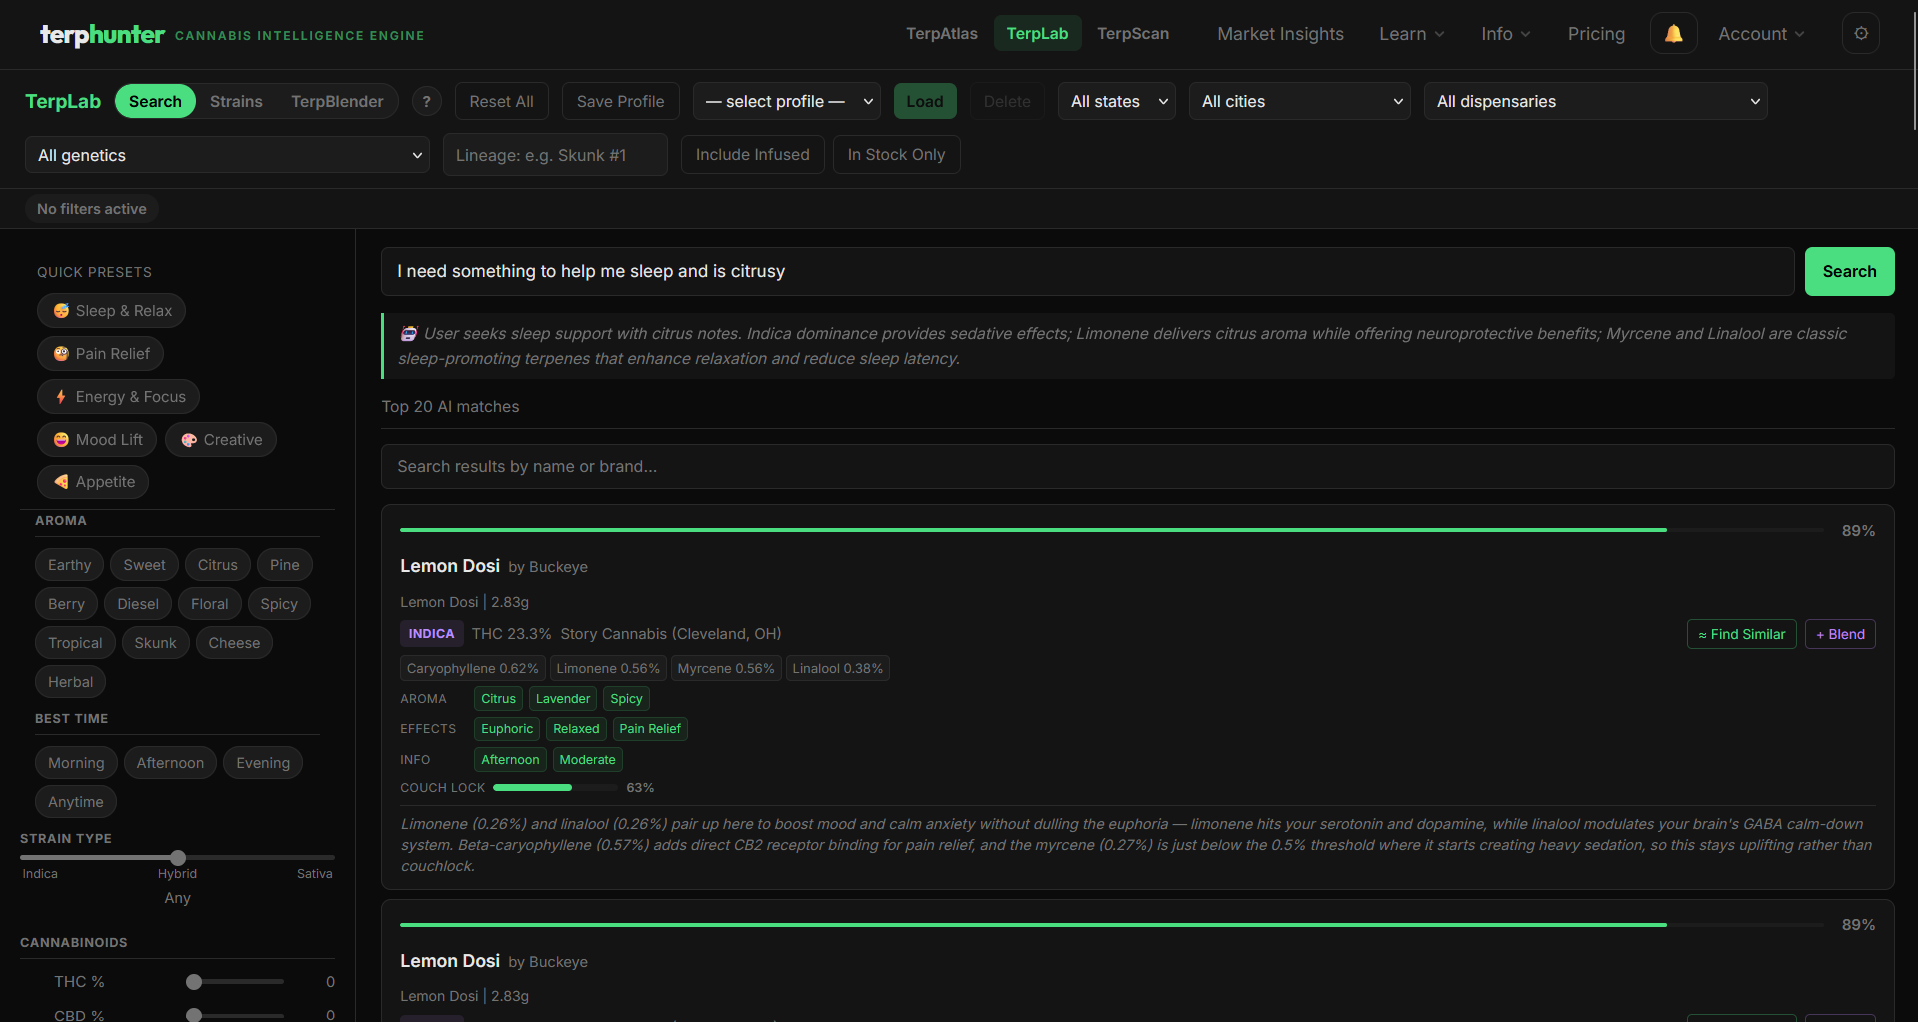Activate the Pain Relief preset
1918x1022 pixels.
coord(100,353)
